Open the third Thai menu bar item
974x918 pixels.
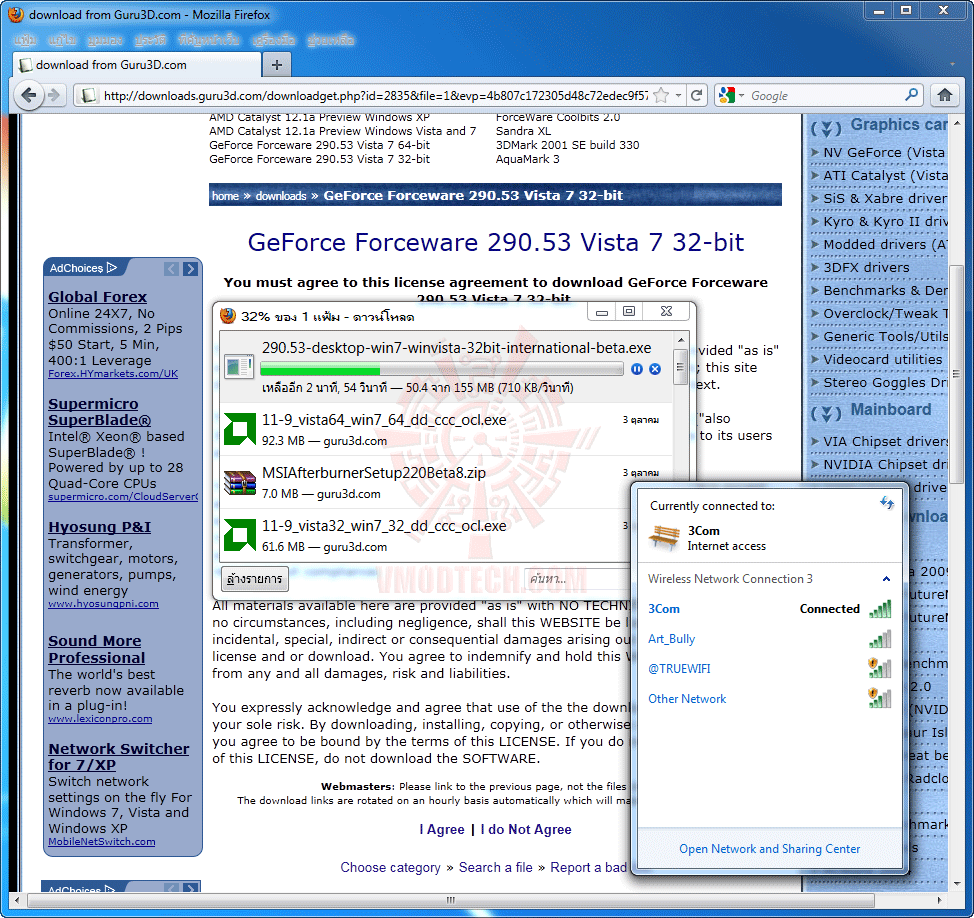pyautogui.click(x=105, y=40)
